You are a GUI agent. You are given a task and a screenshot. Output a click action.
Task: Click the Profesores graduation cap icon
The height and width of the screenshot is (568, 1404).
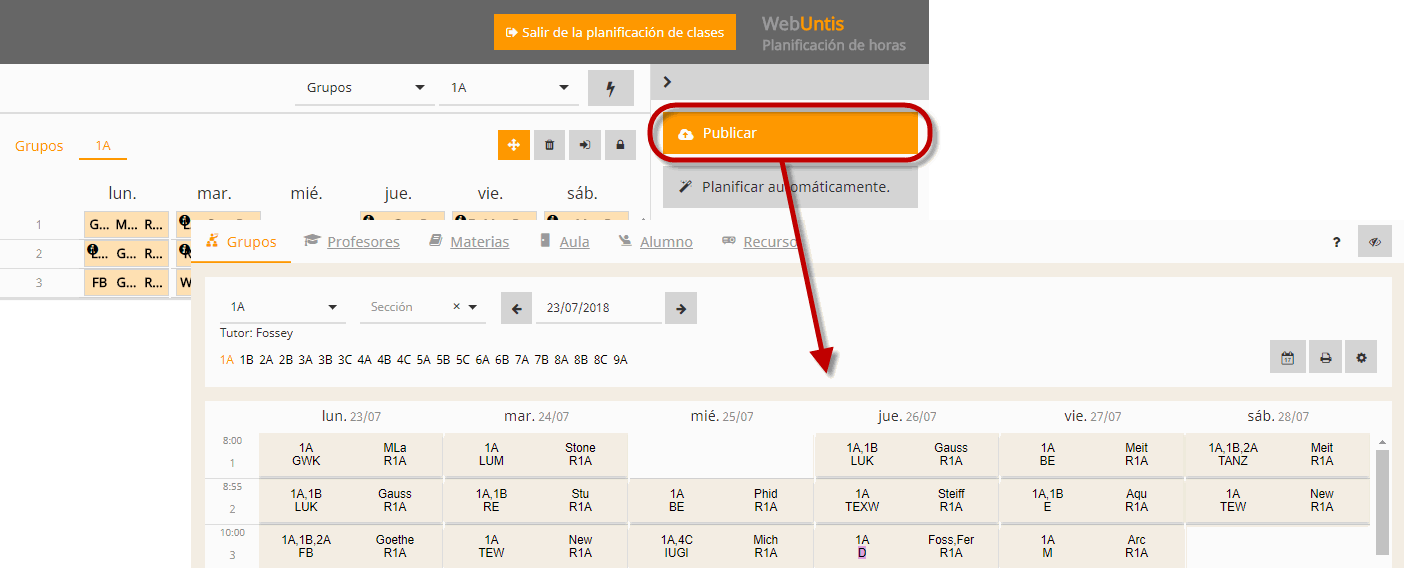pos(312,241)
